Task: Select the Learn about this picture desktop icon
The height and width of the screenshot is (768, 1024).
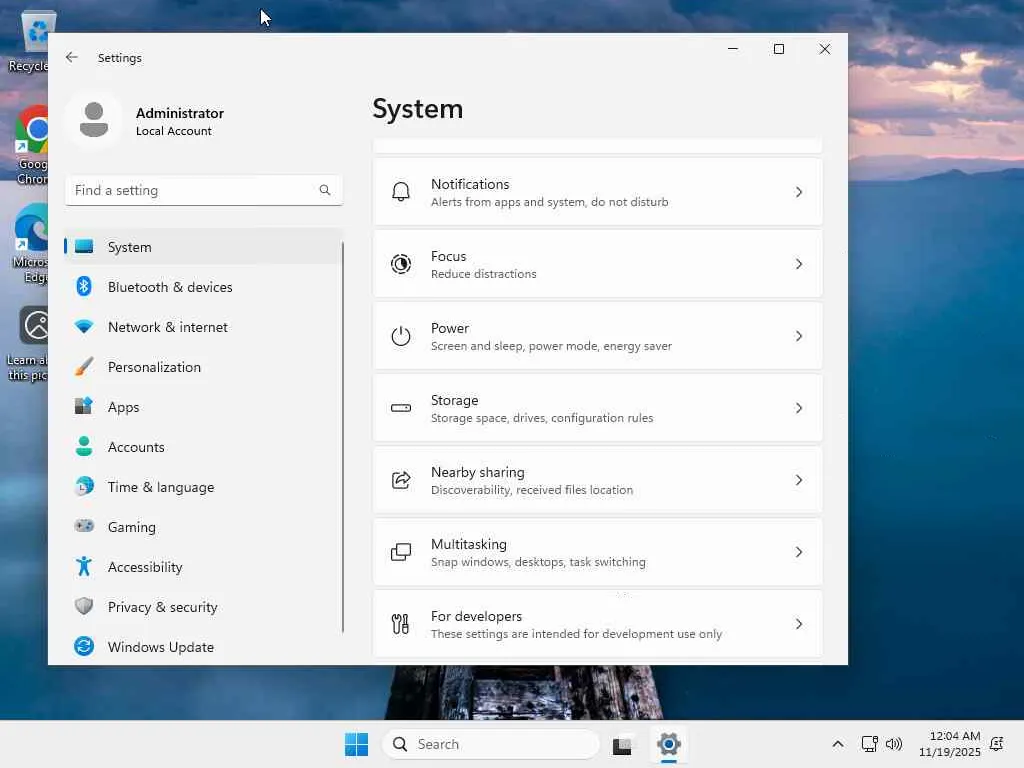Action: (27, 344)
